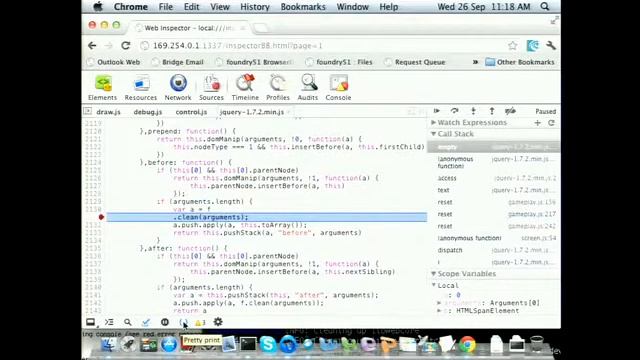Remove breakpoint on highlighted clean(arguments) line

point(102,217)
